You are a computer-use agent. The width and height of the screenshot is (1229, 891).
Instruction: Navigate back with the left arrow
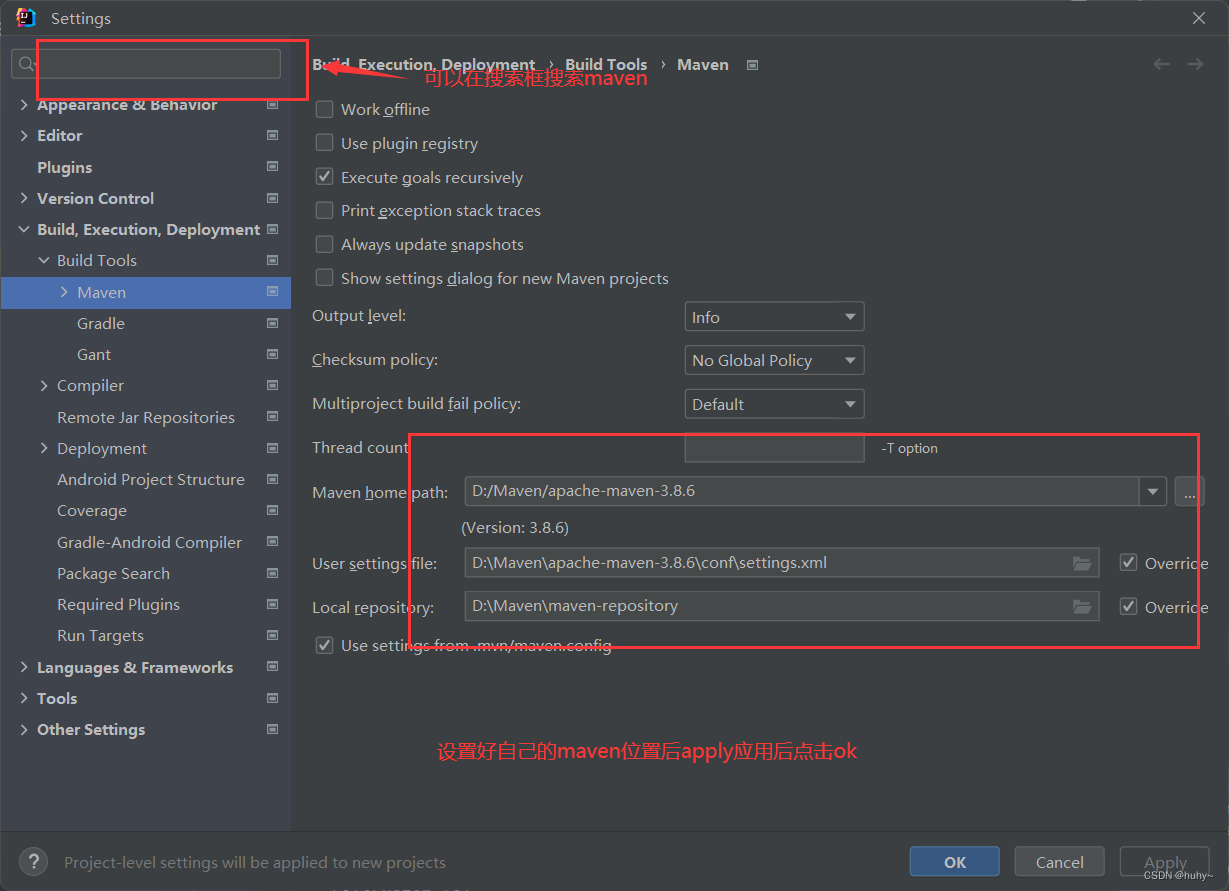pos(1161,64)
